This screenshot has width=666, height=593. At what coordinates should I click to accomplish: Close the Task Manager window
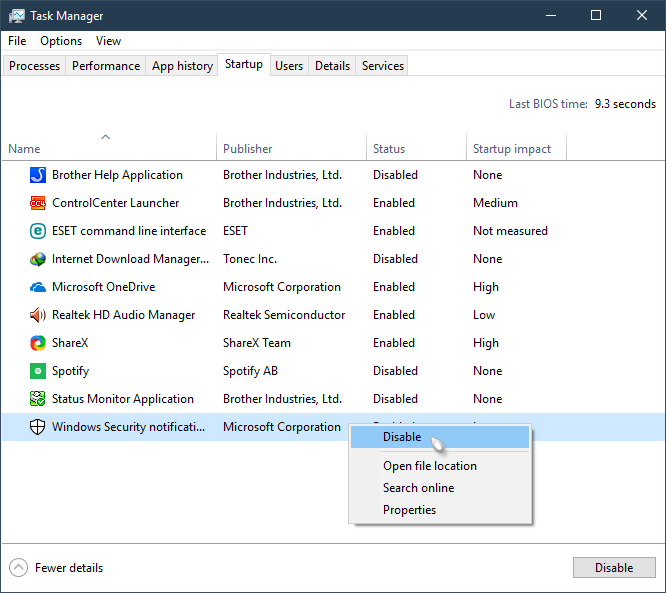[x=642, y=16]
